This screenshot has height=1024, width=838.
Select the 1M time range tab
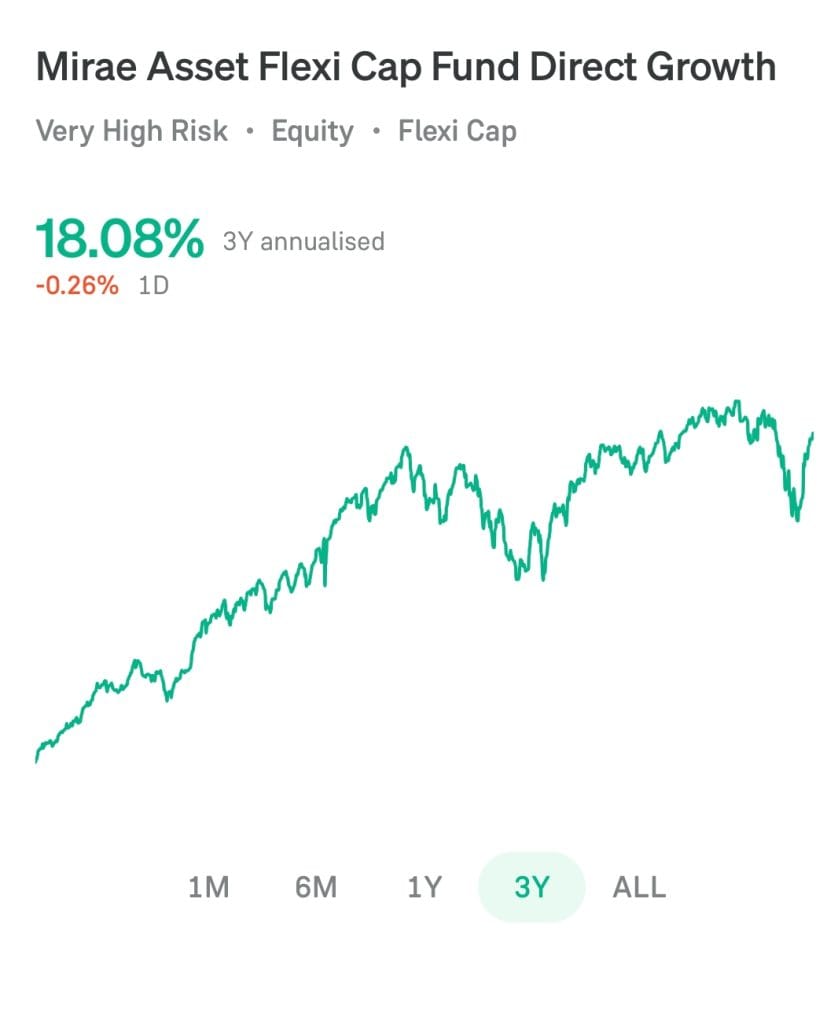click(209, 887)
